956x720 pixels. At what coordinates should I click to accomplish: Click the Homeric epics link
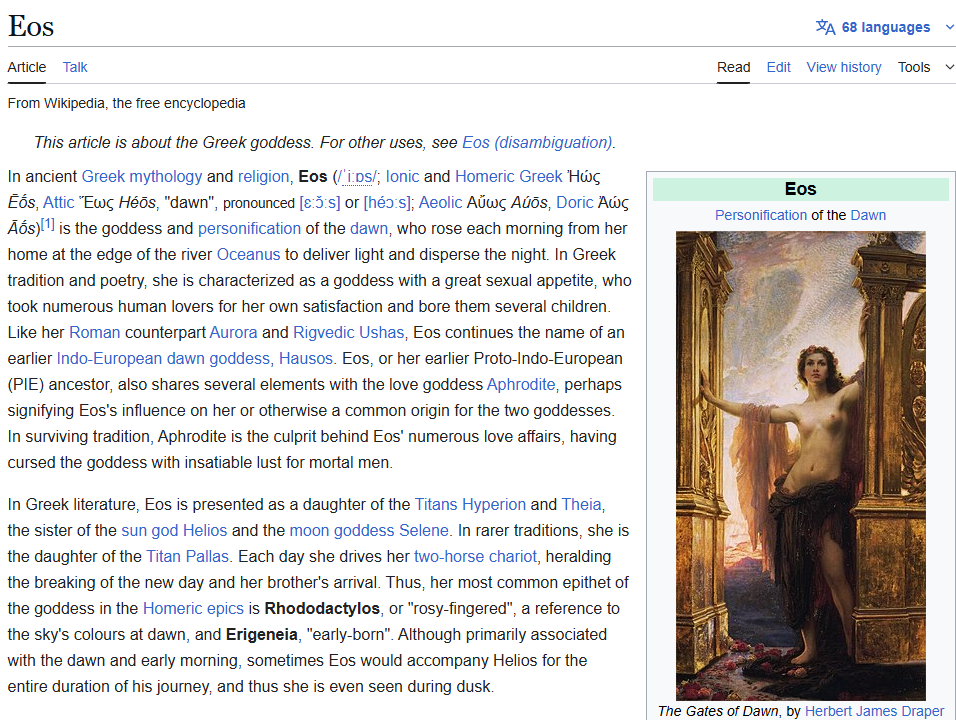pos(194,608)
